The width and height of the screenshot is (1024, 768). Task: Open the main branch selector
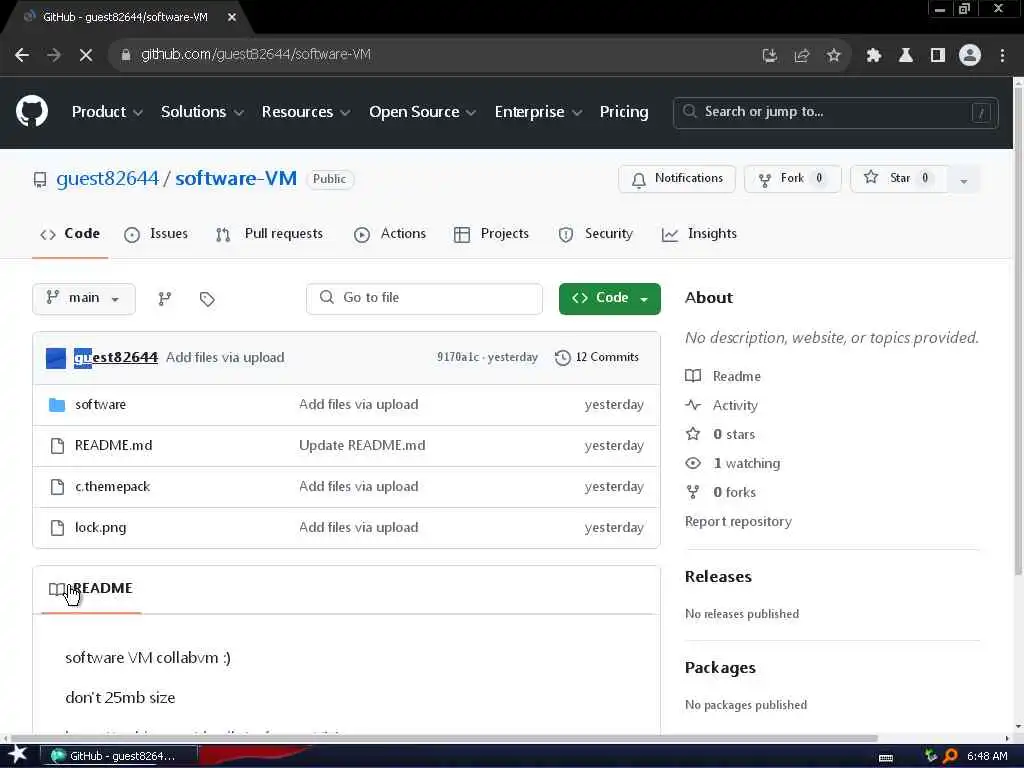coord(84,298)
